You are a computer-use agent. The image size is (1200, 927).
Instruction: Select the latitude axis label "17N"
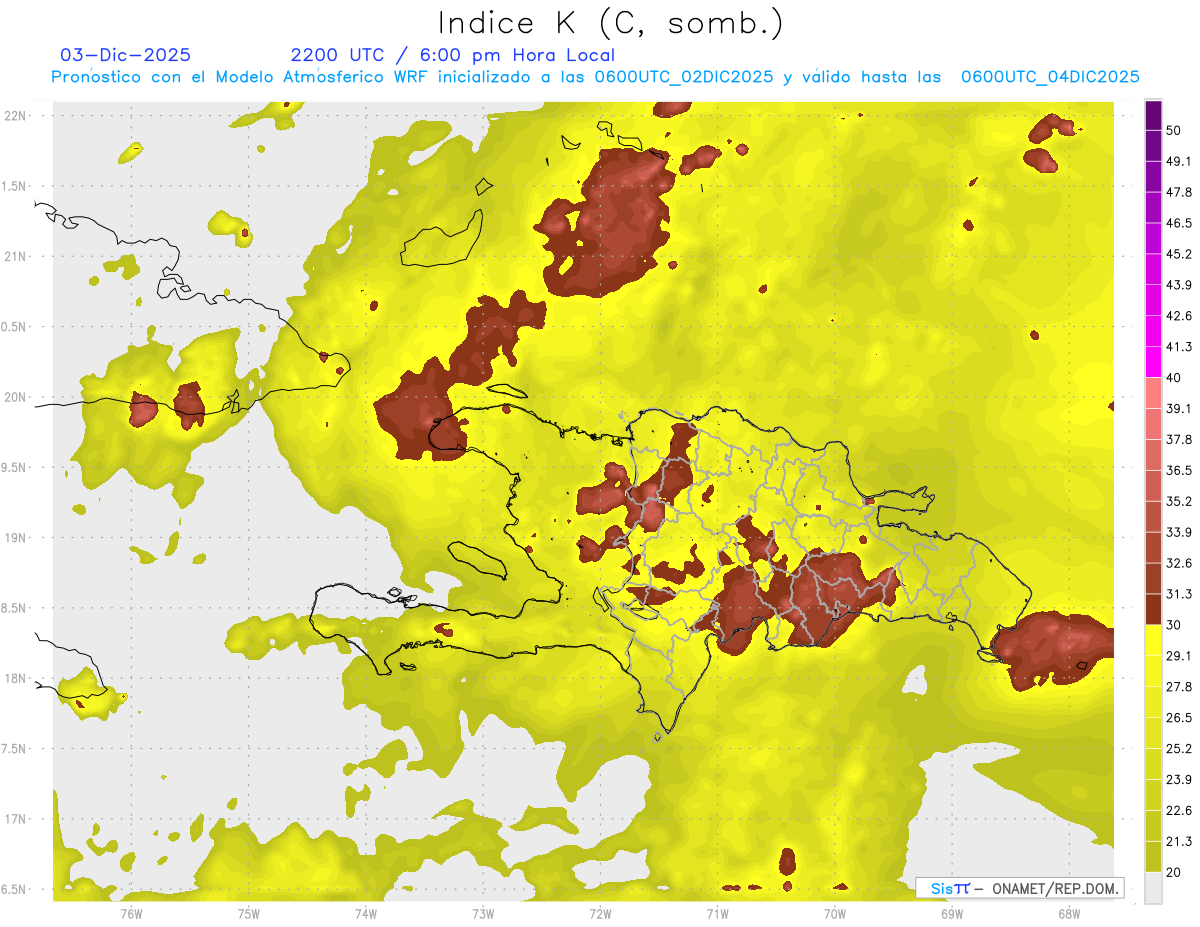pyautogui.click(x=17, y=819)
